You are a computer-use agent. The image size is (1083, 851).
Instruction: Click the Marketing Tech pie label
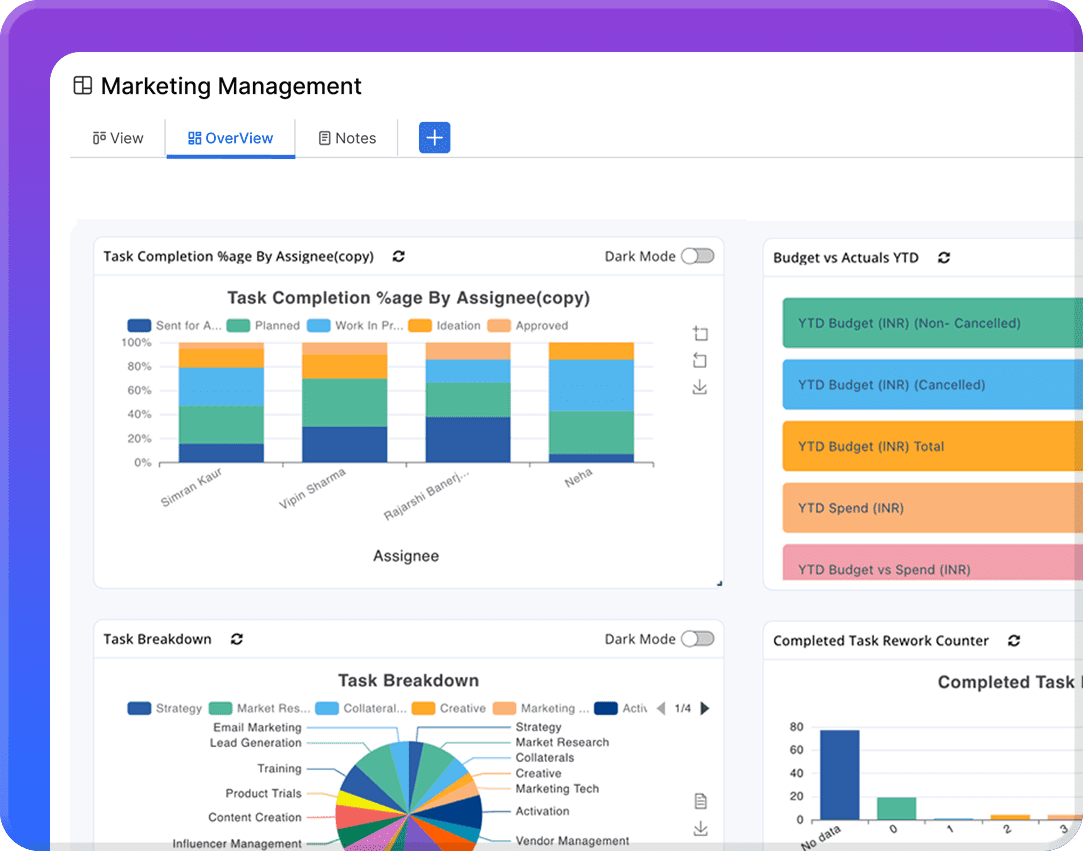557,789
